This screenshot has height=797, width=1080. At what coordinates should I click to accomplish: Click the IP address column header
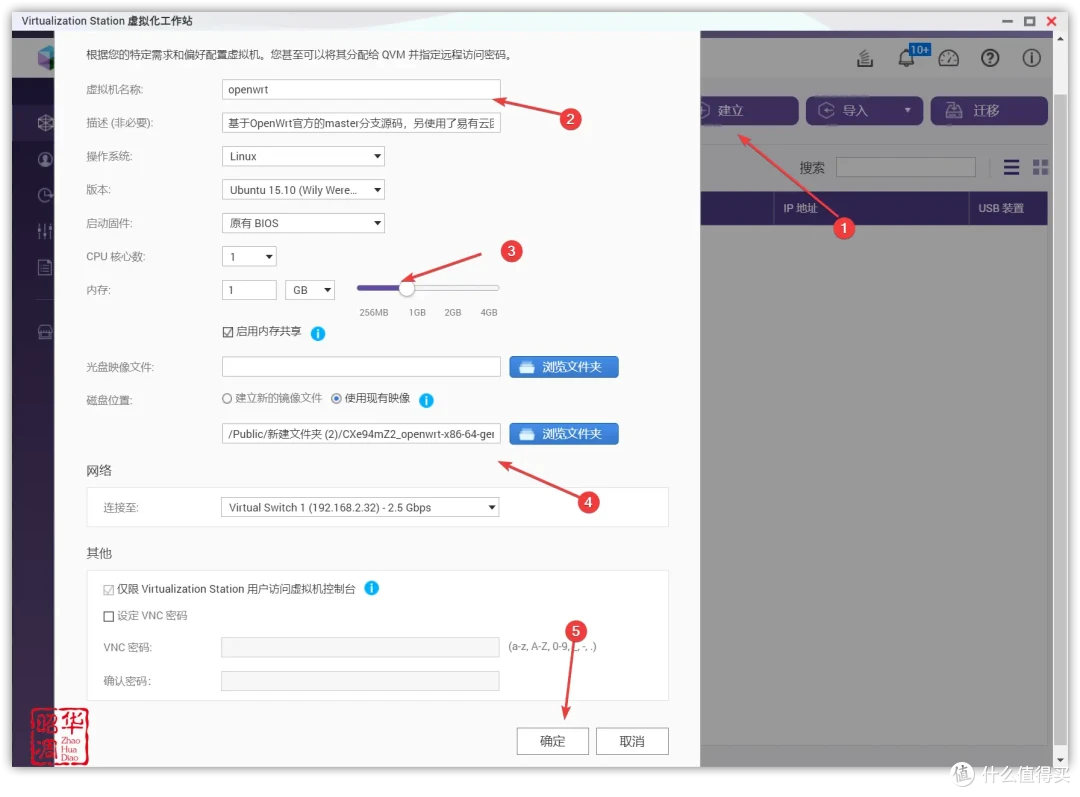871,208
